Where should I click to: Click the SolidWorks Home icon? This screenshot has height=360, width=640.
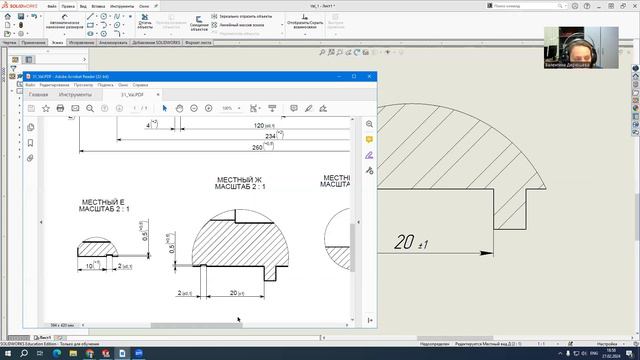(8, 16)
